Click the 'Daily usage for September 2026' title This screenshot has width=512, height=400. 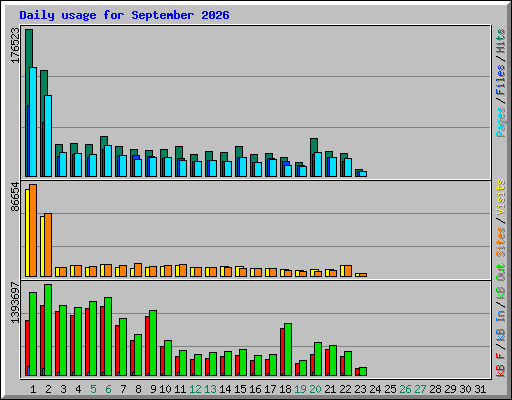(x=124, y=15)
